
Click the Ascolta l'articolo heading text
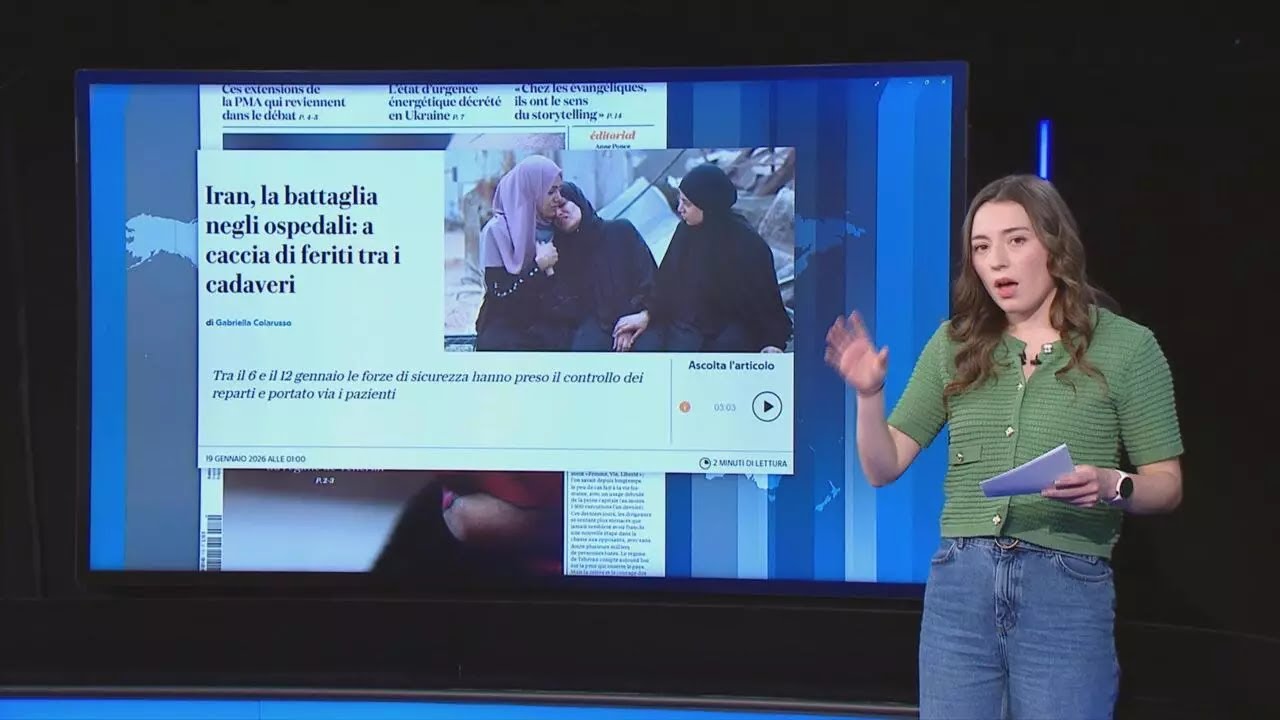731,366
